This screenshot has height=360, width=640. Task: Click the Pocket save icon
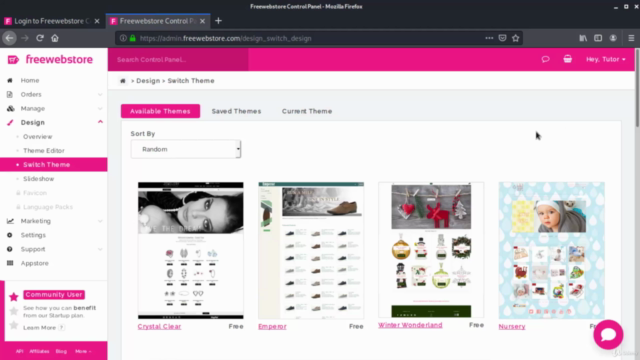(502, 38)
